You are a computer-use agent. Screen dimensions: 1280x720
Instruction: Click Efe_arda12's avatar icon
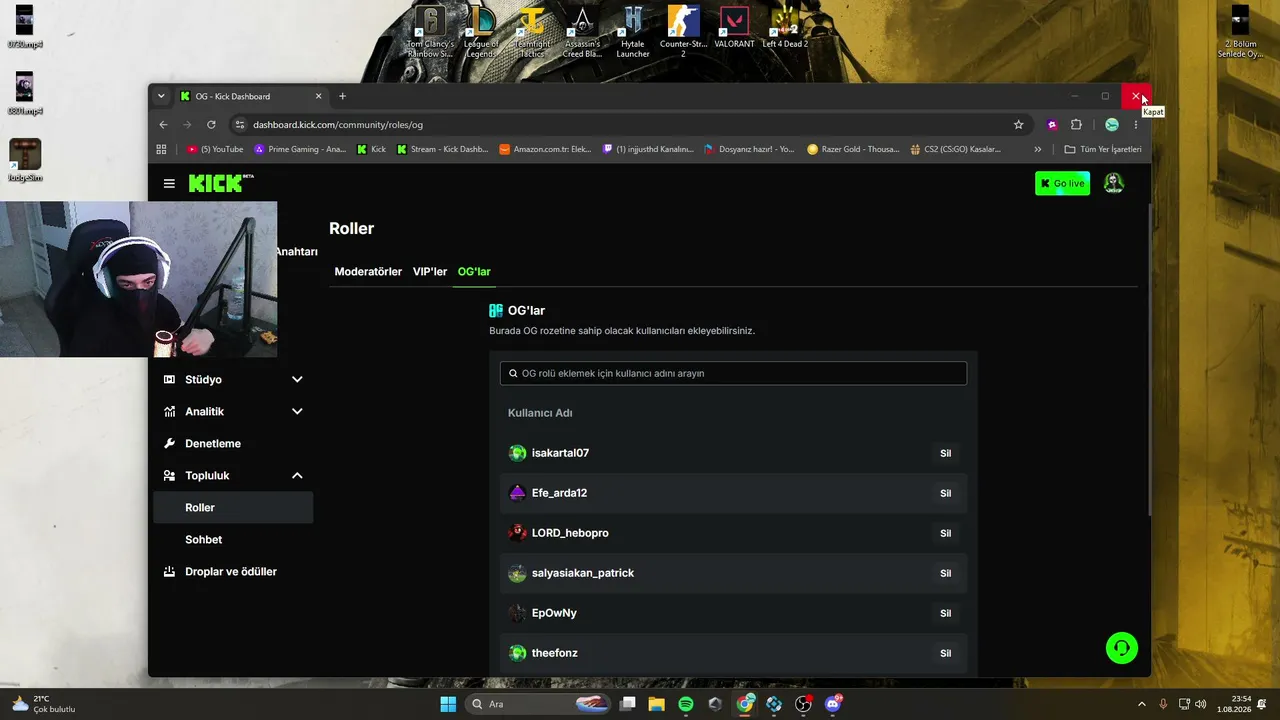coord(517,493)
